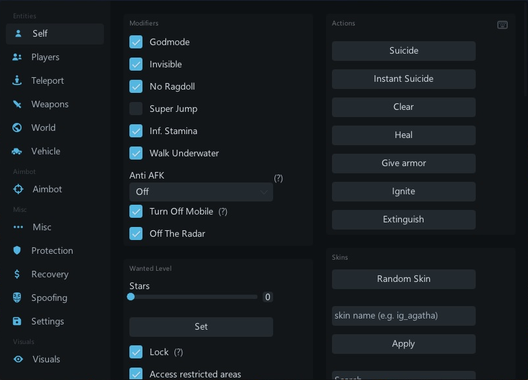Screen dimensions: 528x380
Task: Toggle the Inf. Stamina checkbox
Action: (x=136, y=131)
